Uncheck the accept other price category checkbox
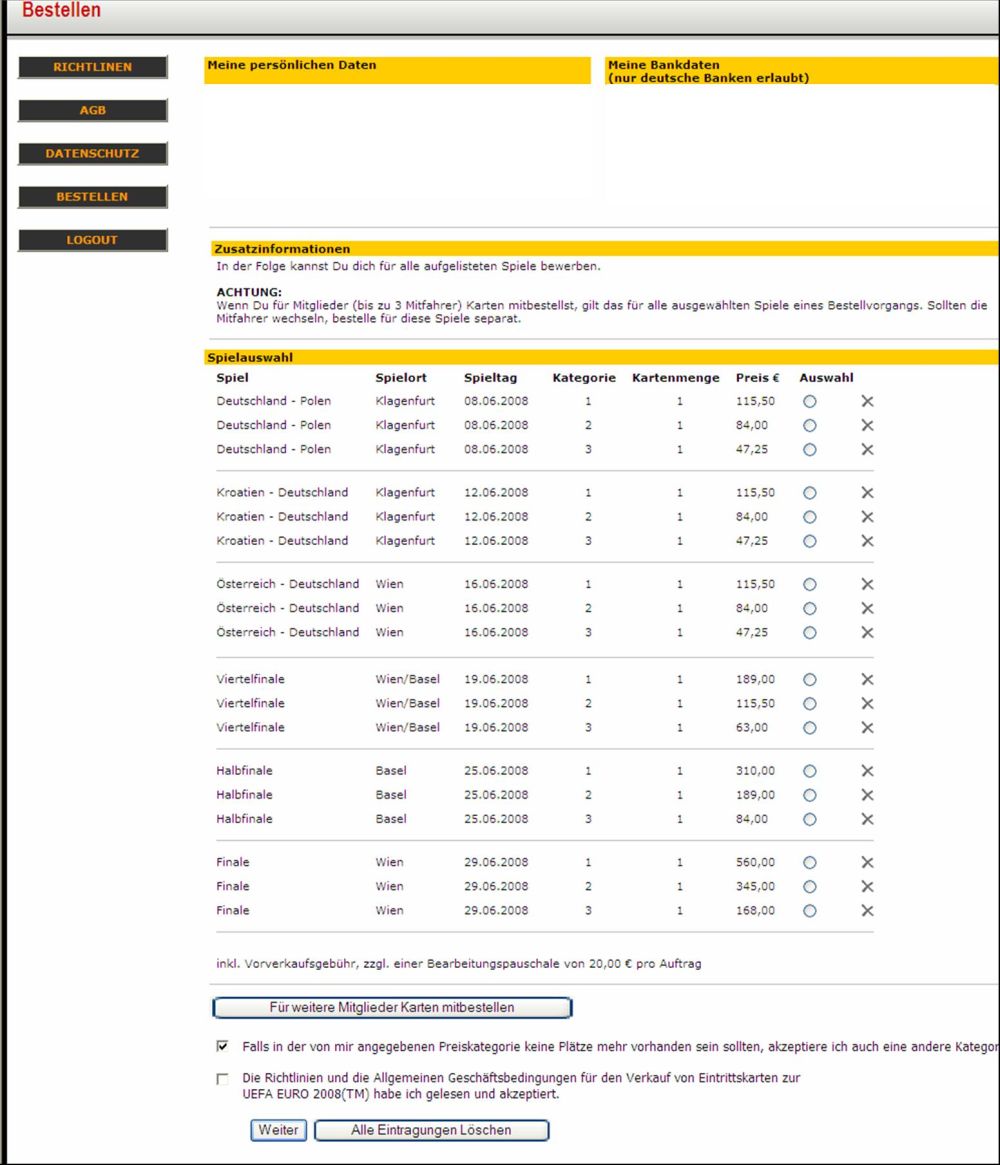 pos(222,1047)
